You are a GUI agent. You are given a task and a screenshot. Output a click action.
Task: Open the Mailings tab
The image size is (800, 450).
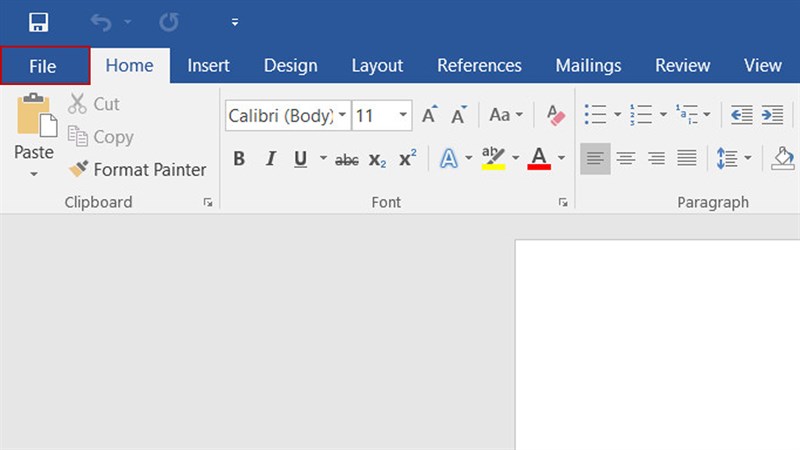588,66
